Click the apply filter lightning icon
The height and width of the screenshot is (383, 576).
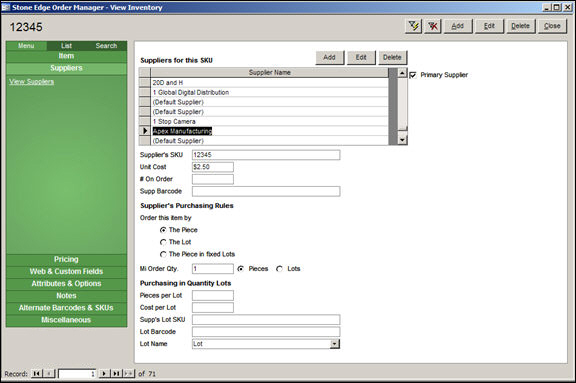point(414,26)
